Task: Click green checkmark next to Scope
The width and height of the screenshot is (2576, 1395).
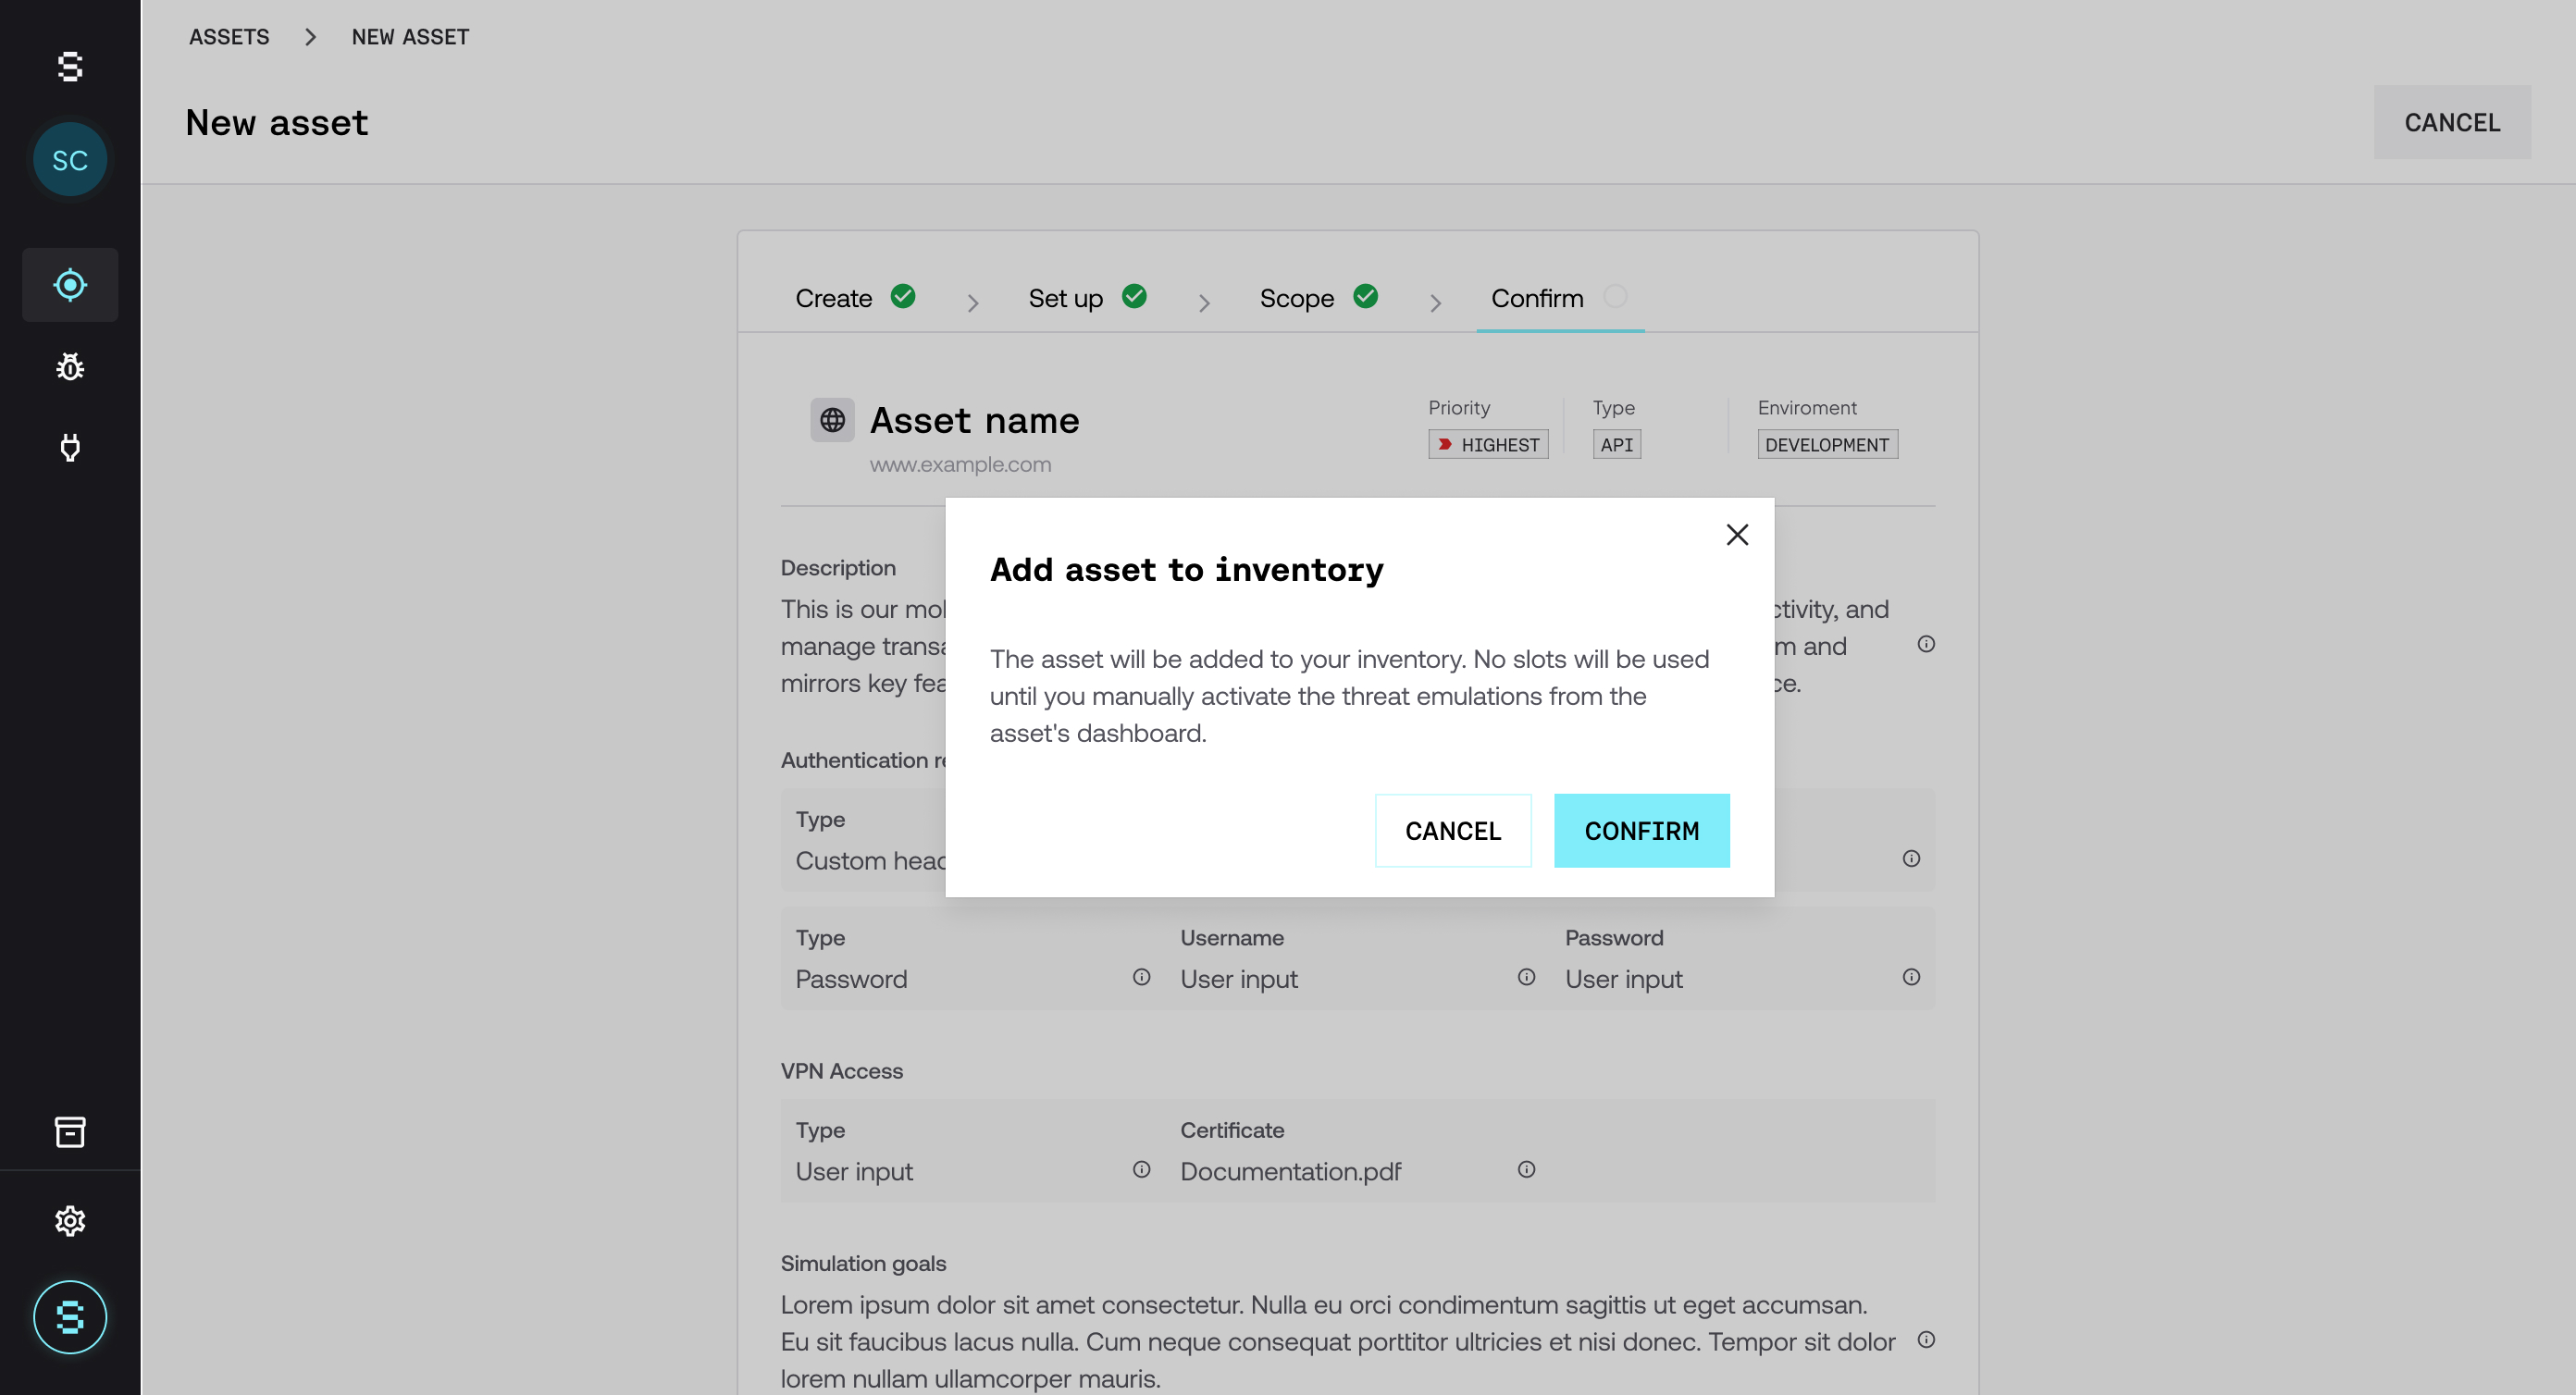Action: [1365, 297]
